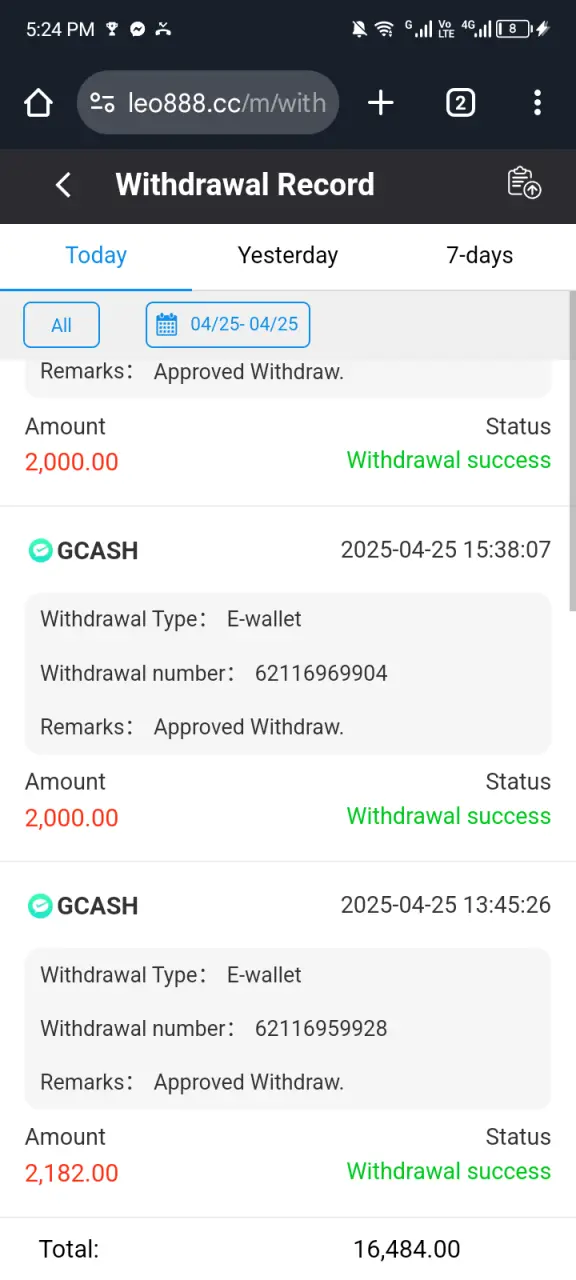Screen dimensions: 576x1280
Task: Open the tab switcher showing 2 tabs
Action: pyautogui.click(x=460, y=103)
